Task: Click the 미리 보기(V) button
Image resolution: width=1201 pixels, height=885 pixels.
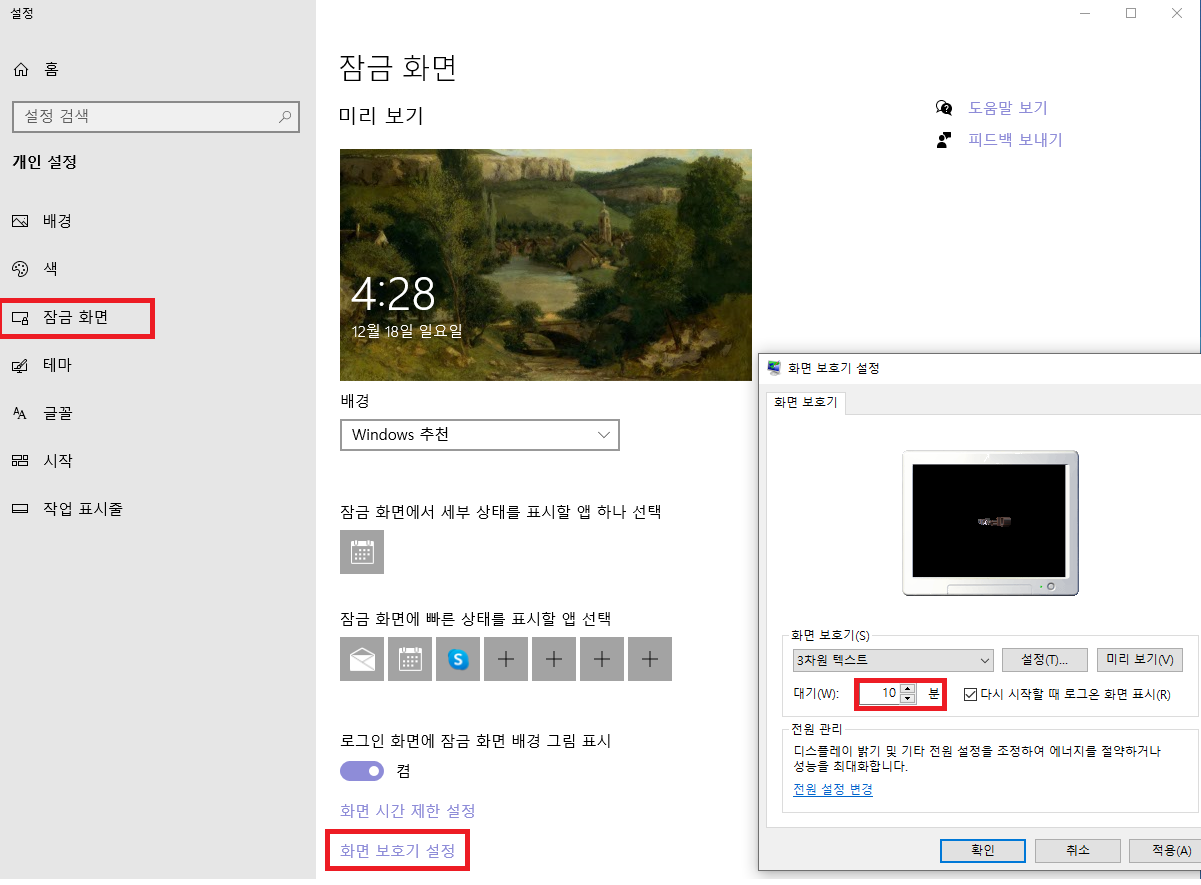Action: [1140, 660]
